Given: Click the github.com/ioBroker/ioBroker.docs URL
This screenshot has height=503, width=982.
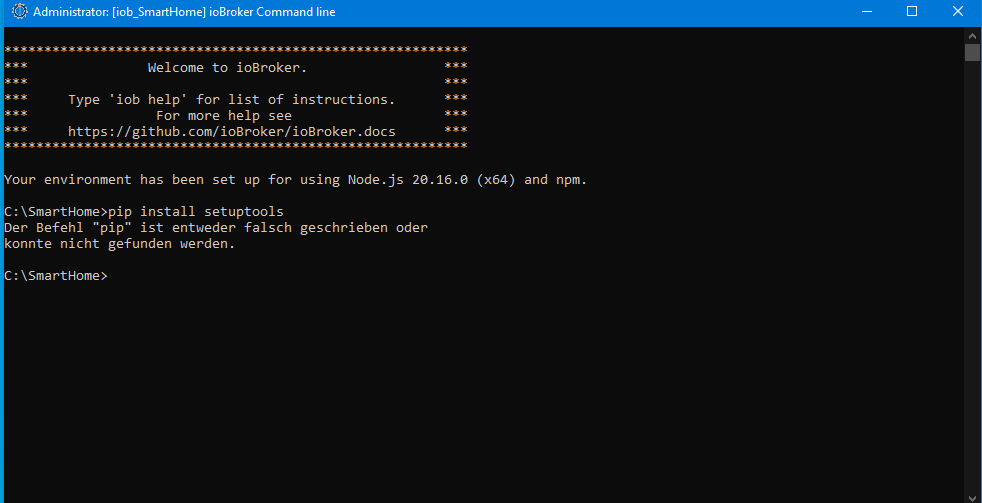Looking at the screenshot, I should point(231,132).
